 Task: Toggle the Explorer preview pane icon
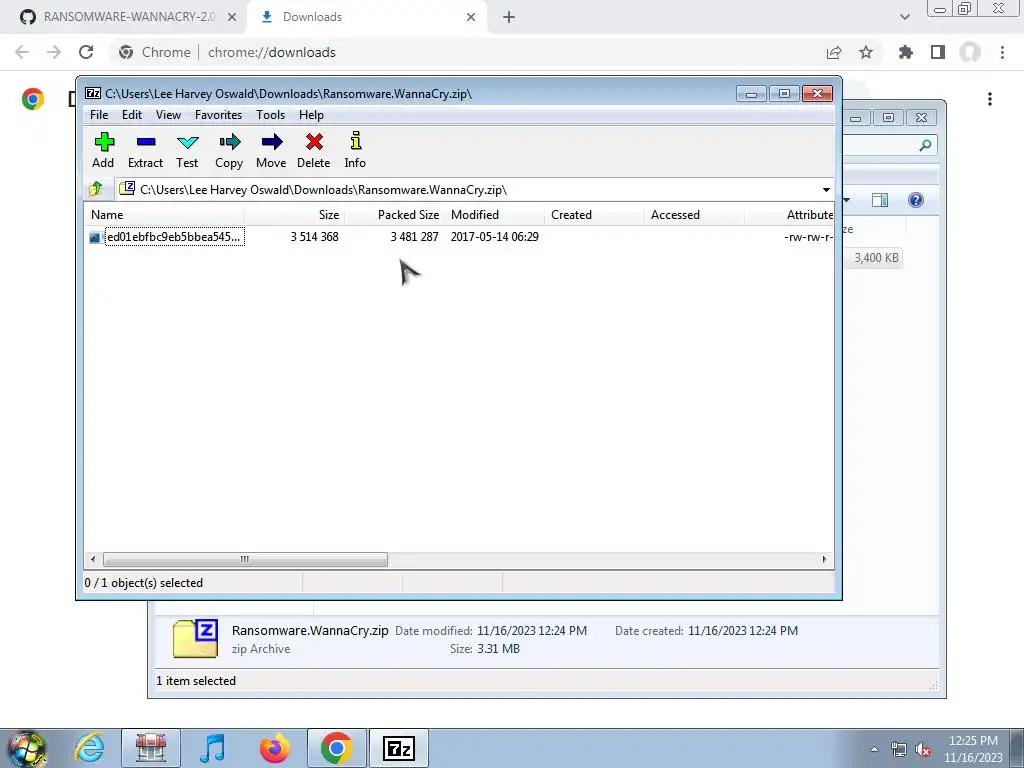coord(880,200)
